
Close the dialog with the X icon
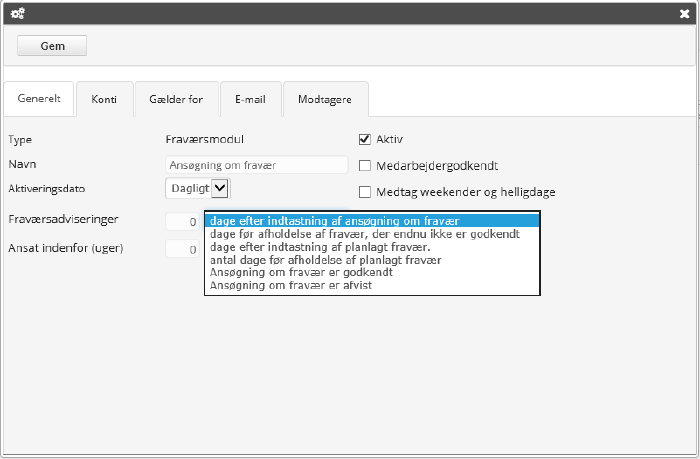pyautogui.click(x=684, y=14)
